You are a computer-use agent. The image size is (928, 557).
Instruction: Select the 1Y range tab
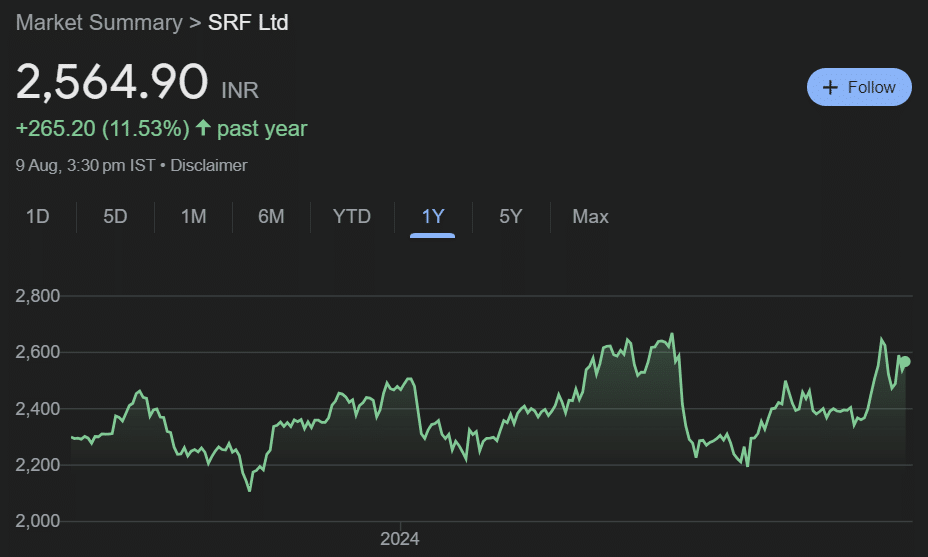coord(433,217)
